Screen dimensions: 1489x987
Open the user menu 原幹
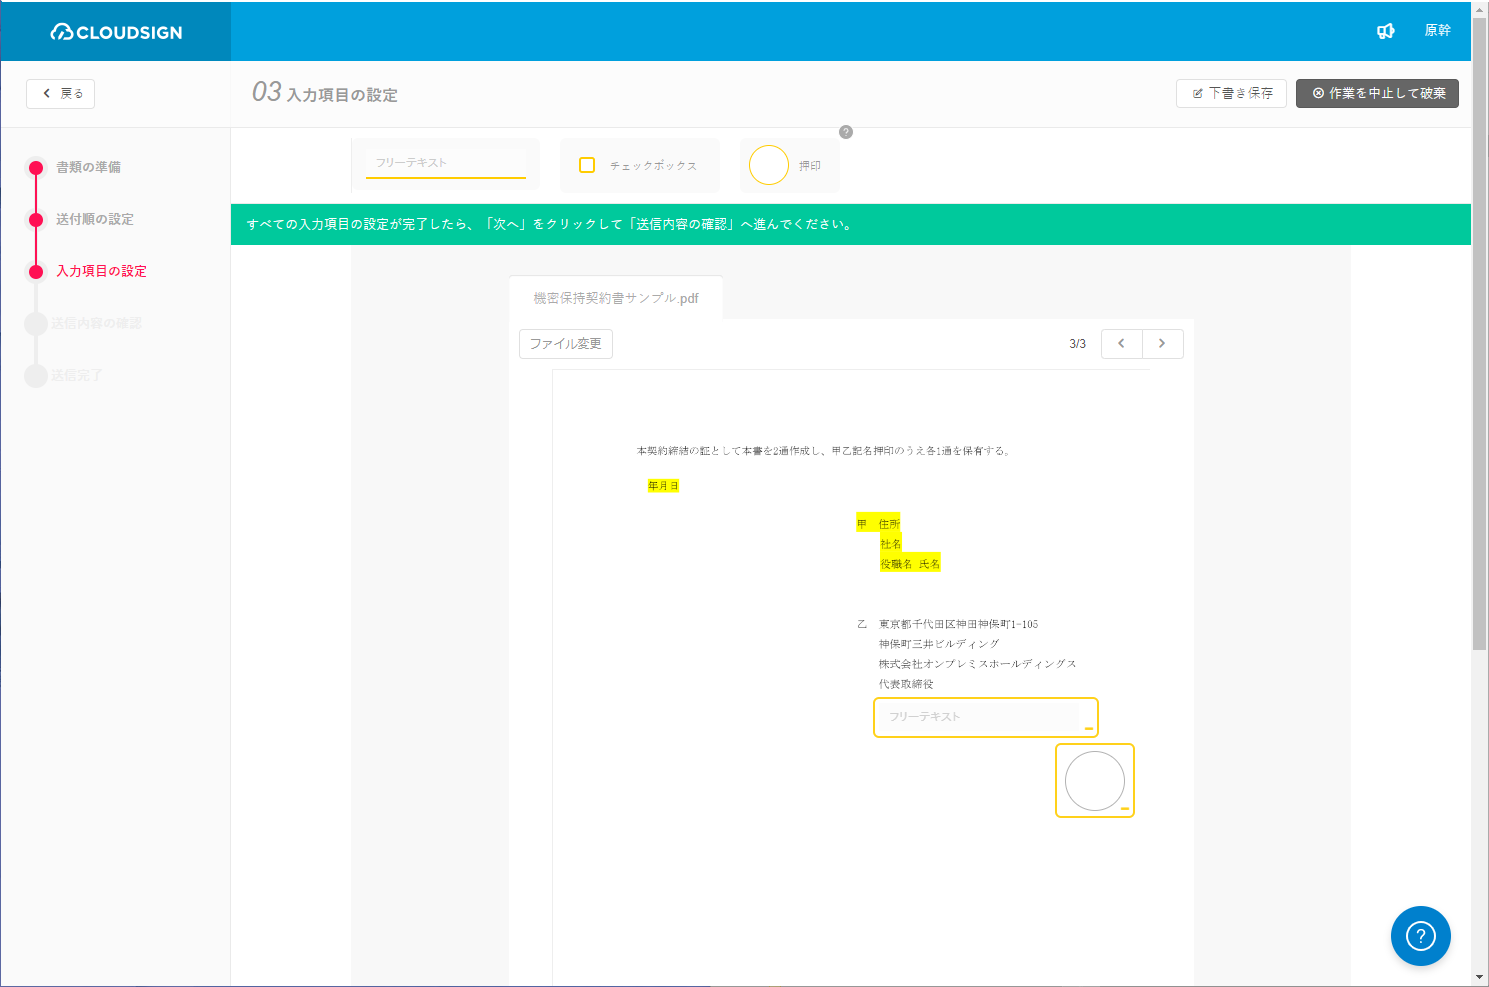coord(1437,31)
